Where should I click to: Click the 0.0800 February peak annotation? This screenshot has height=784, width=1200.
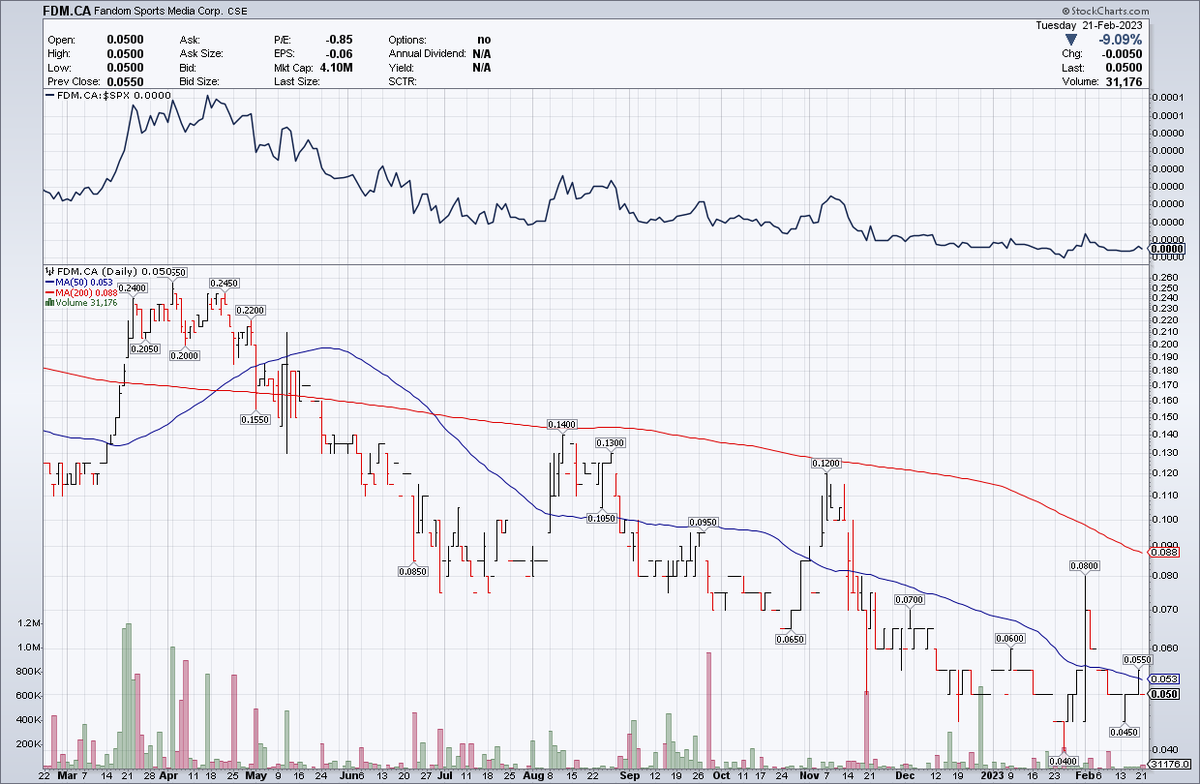point(1085,566)
